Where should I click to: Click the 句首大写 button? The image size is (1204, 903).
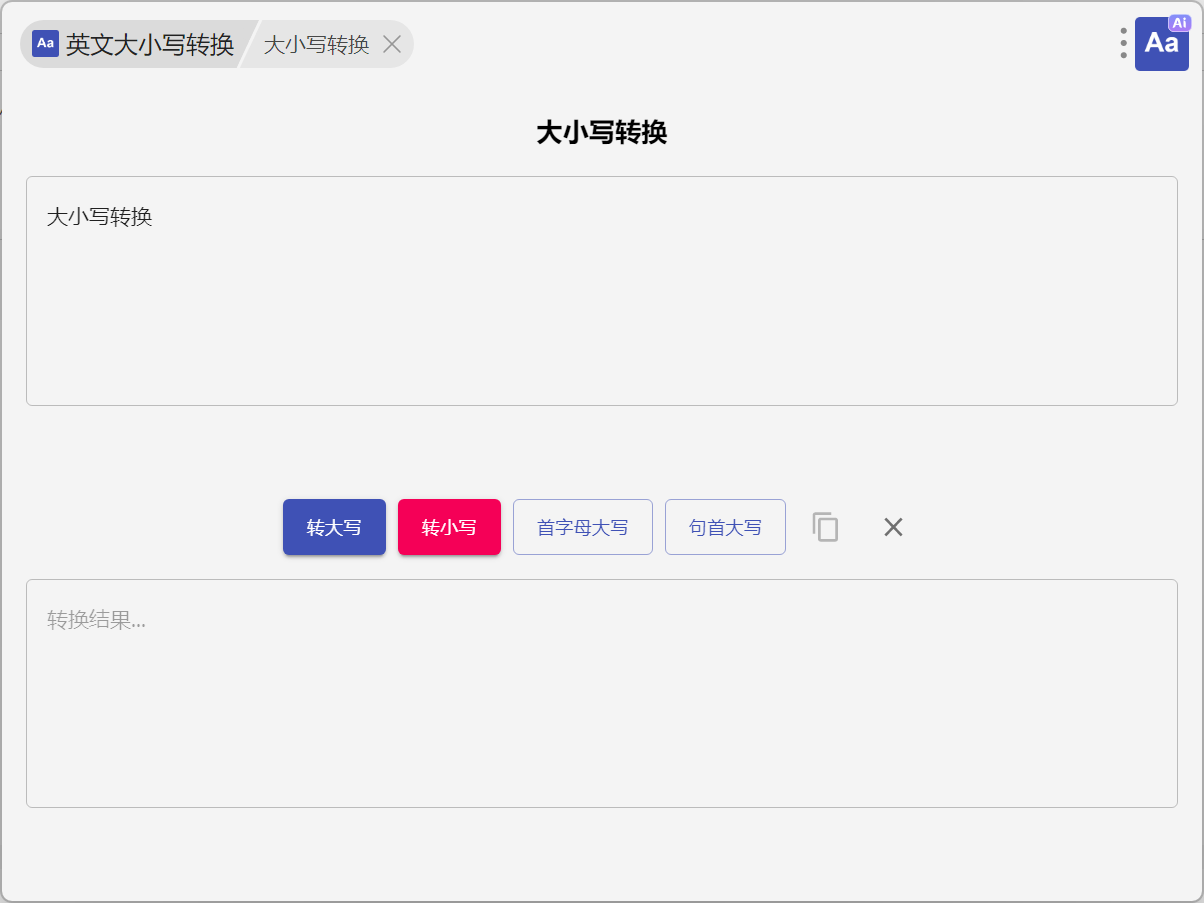coord(725,527)
